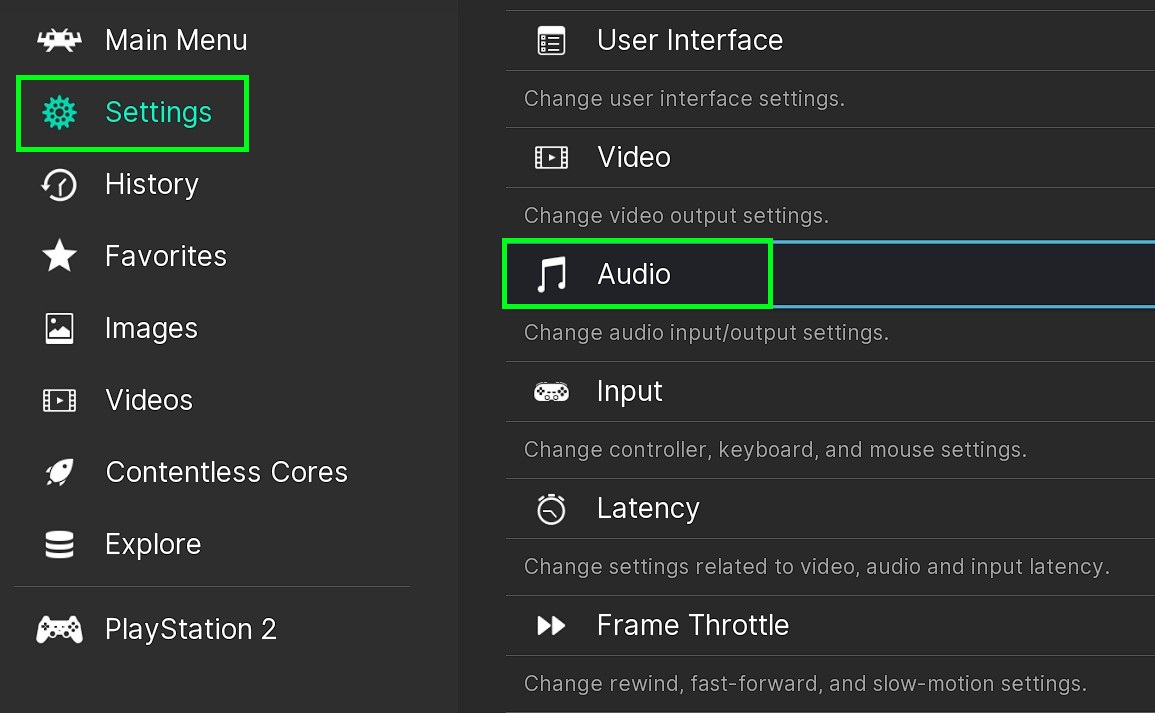Image resolution: width=1155 pixels, height=713 pixels.
Task: Open the Main Menu tab
Action: tap(176, 40)
